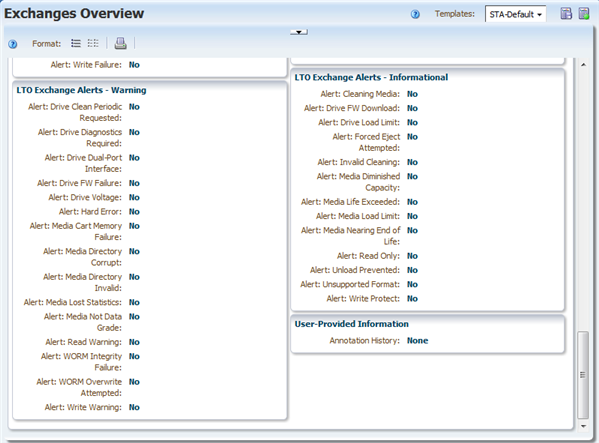
Task: Click the Alert: Write Protect label
Action: coord(363,299)
